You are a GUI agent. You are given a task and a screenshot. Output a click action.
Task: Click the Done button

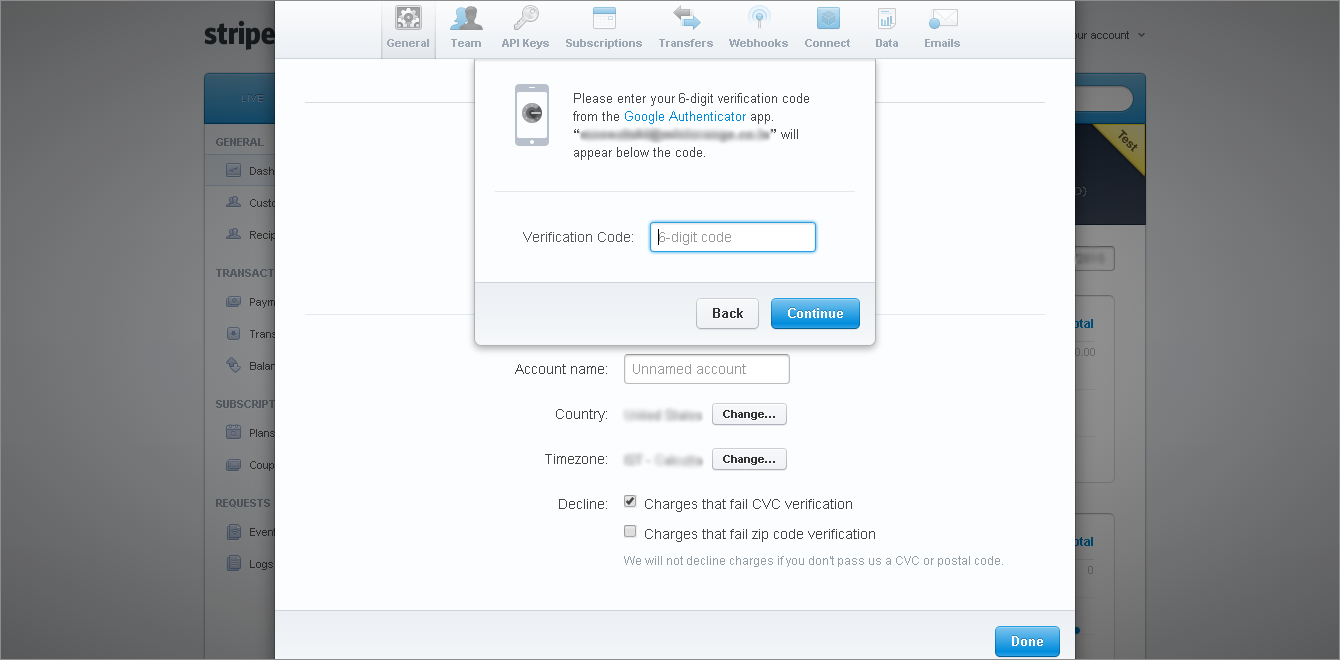(1027, 641)
